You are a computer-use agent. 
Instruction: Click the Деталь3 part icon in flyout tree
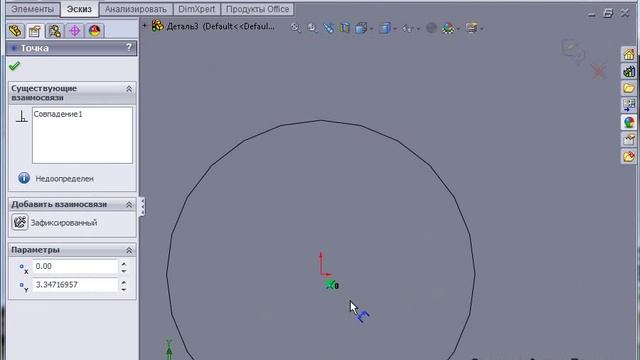pos(158,26)
